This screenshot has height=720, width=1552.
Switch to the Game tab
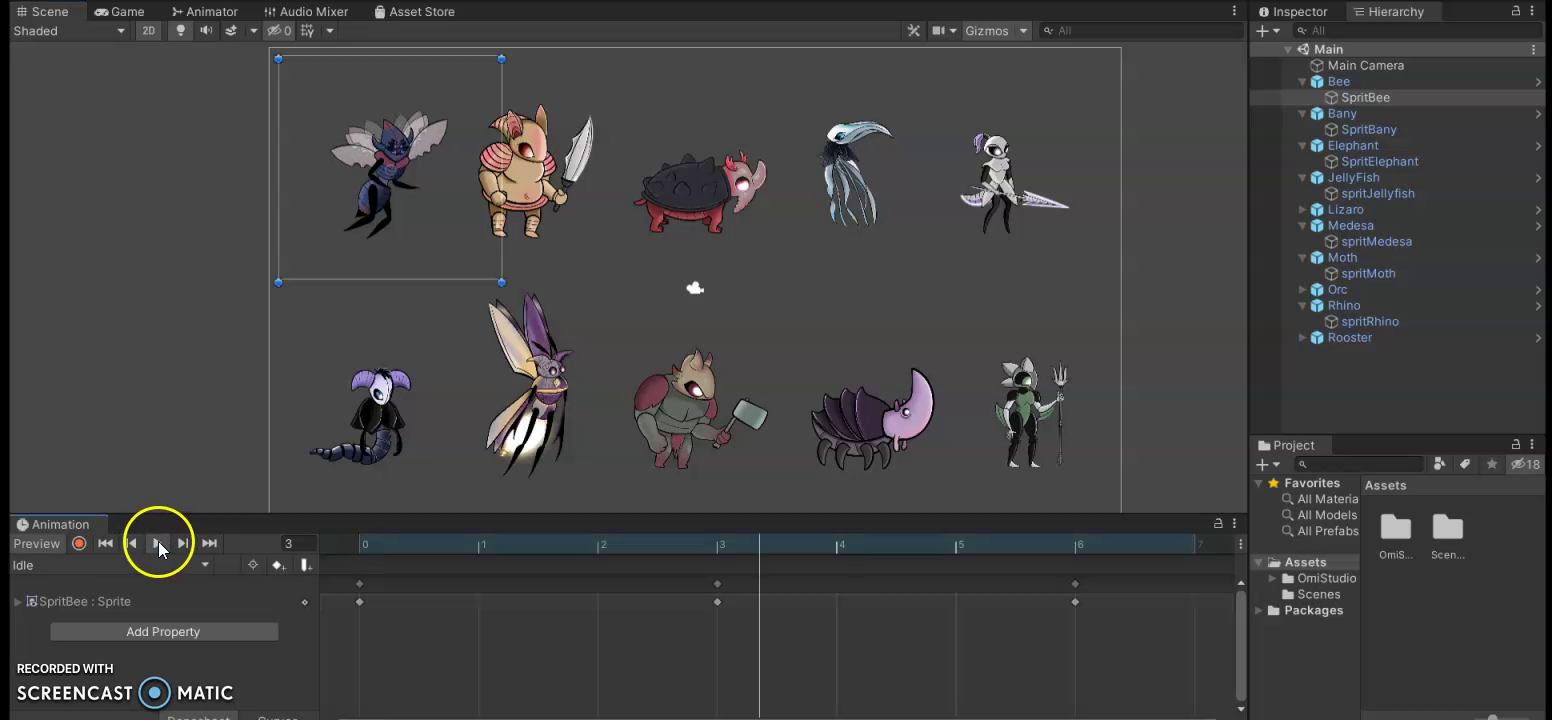click(x=119, y=11)
